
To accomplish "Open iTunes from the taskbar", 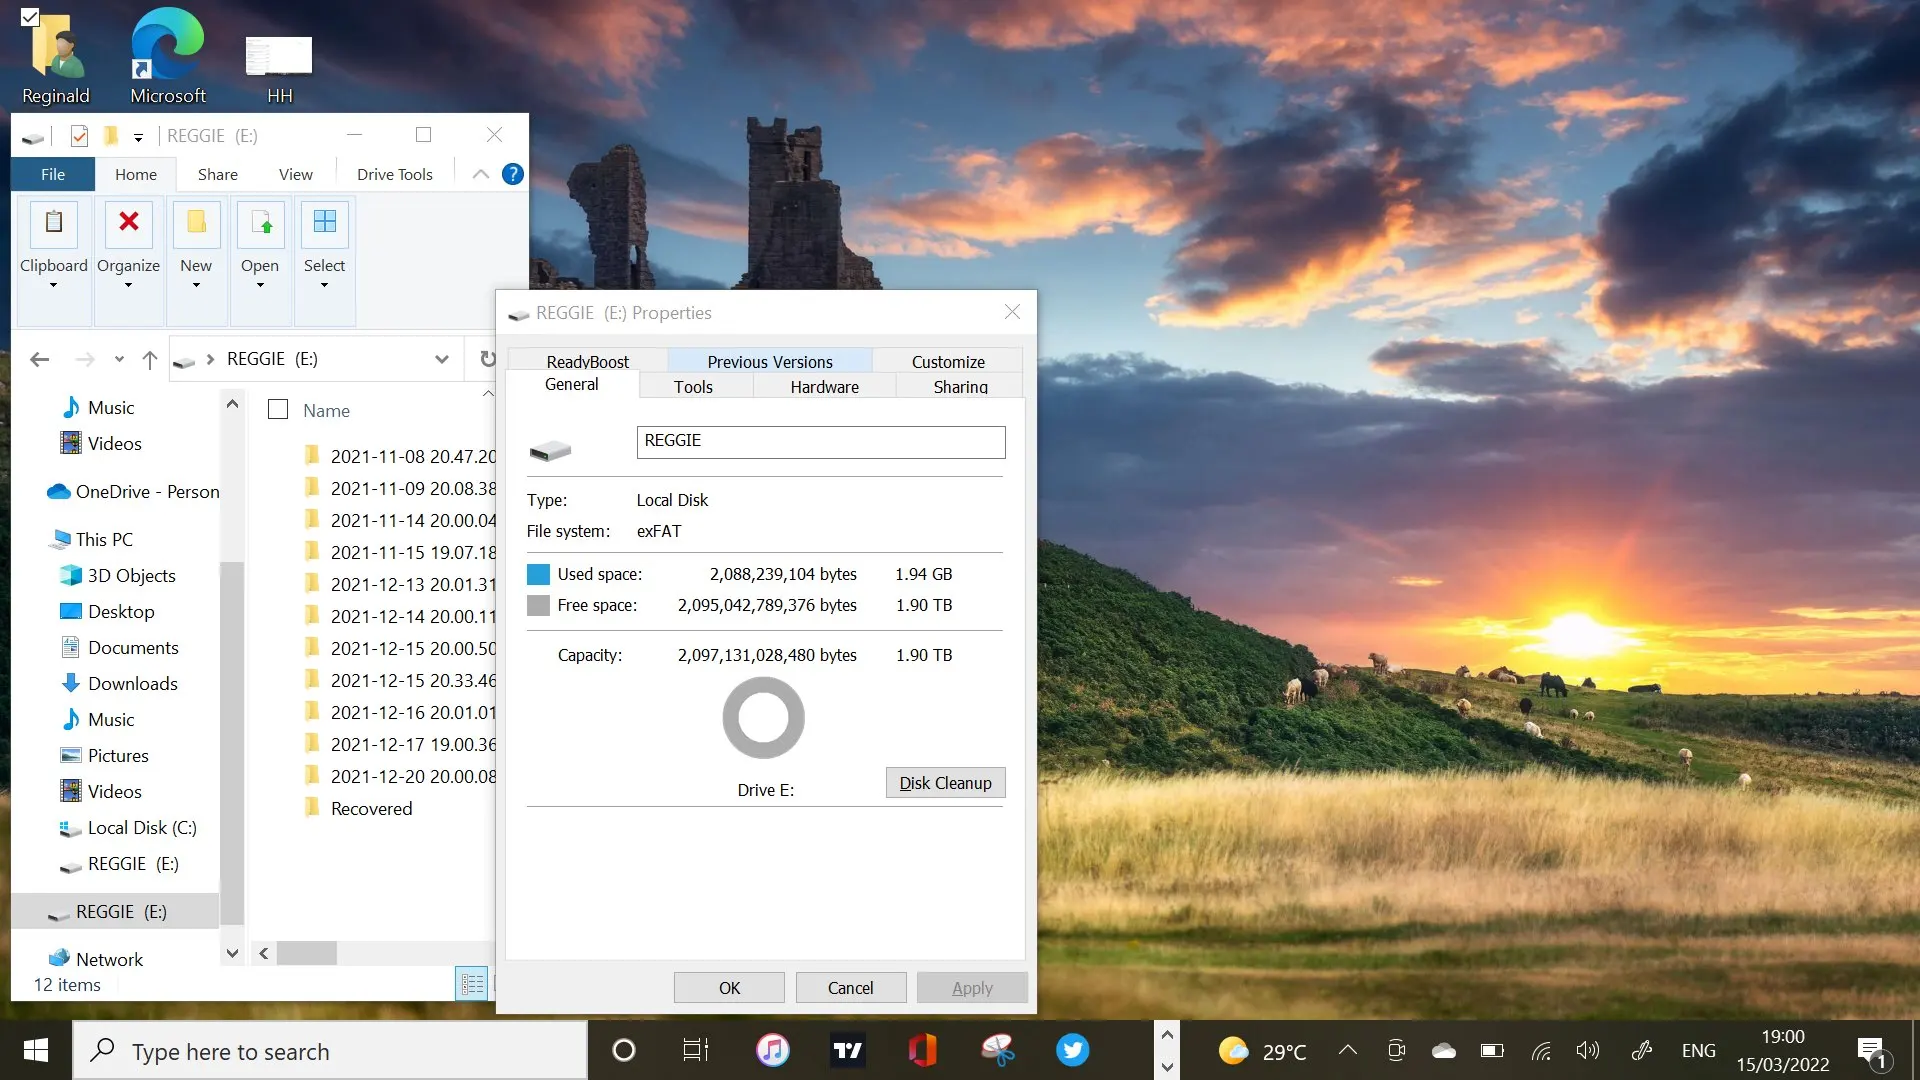I will [x=772, y=1050].
